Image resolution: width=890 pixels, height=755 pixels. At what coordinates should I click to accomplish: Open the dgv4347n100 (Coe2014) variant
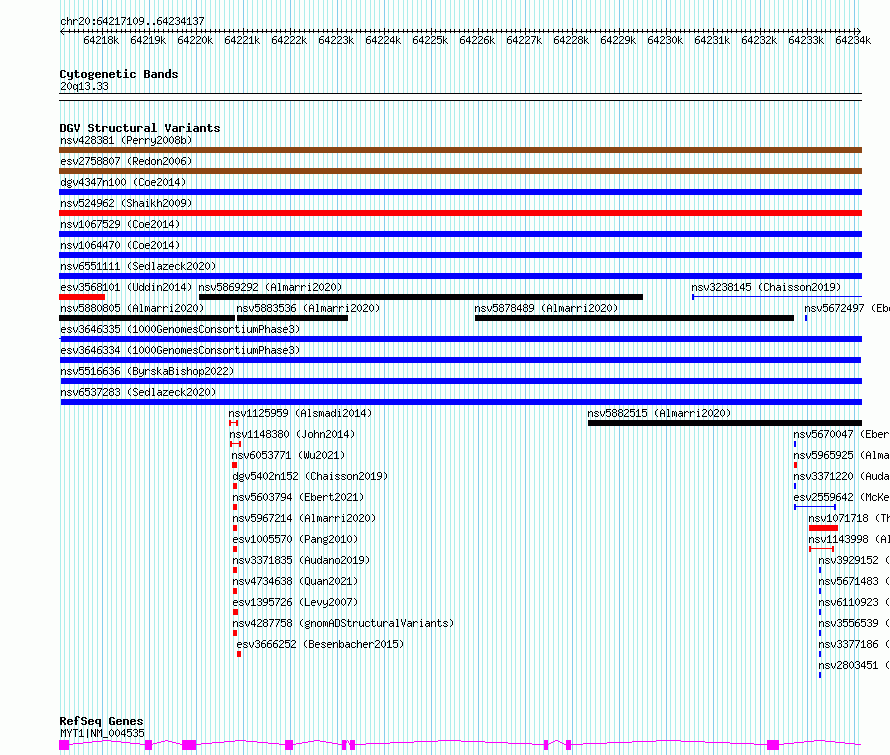pyautogui.click(x=123, y=182)
